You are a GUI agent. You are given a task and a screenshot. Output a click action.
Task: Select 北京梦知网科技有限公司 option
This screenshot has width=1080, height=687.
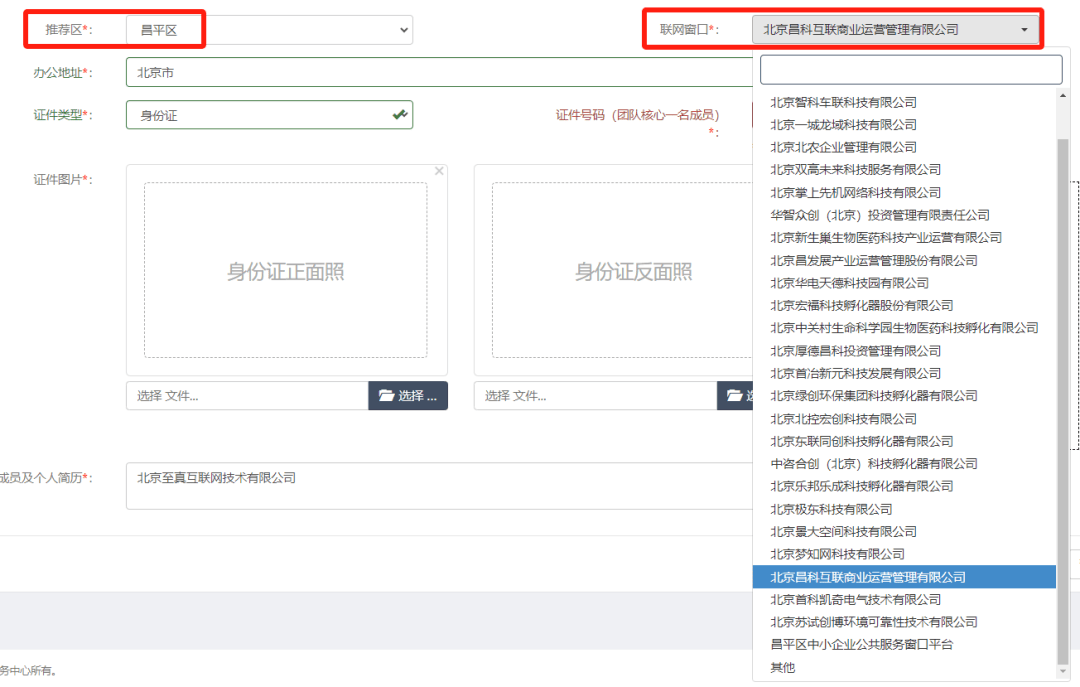[x=904, y=554]
